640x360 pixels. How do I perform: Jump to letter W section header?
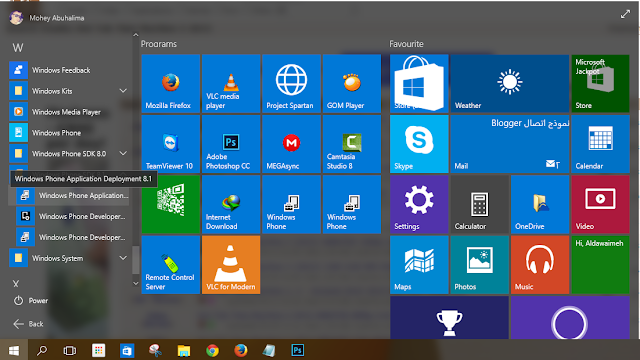[x=18, y=48]
